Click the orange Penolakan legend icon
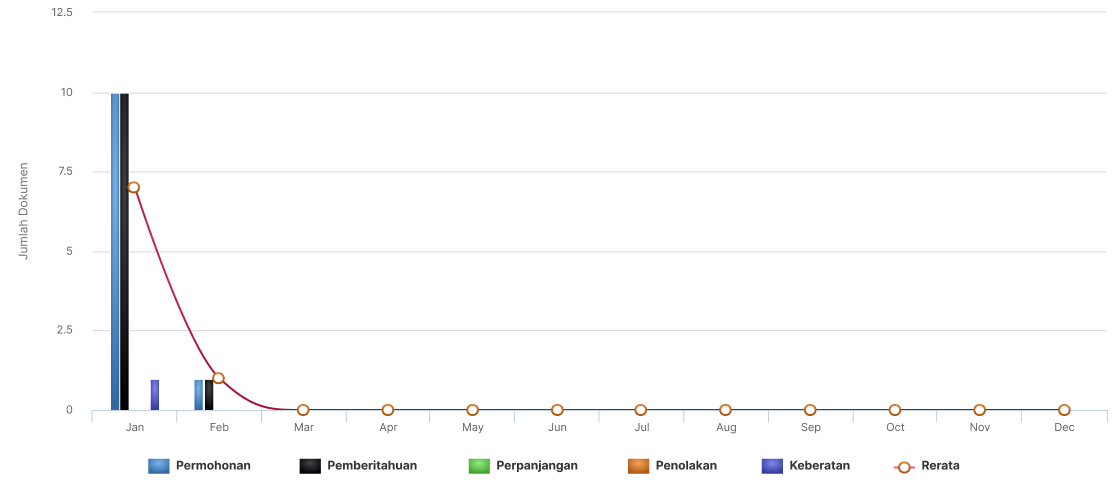1120x500 pixels. pos(638,466)
